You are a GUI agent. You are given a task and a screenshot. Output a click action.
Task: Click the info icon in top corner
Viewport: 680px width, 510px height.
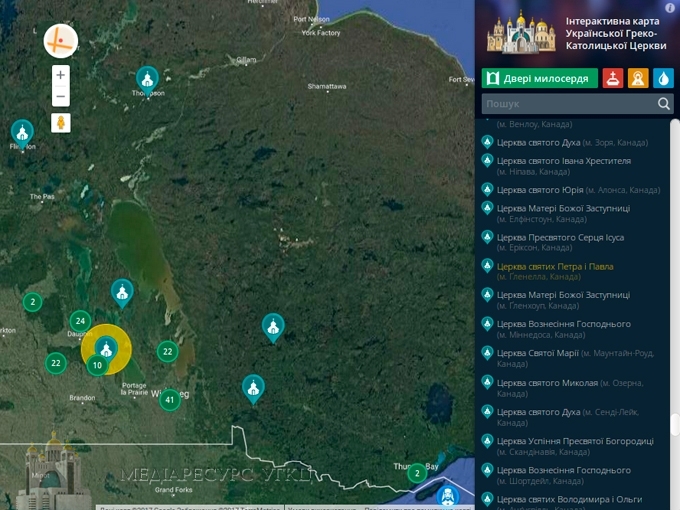[670, 8]
